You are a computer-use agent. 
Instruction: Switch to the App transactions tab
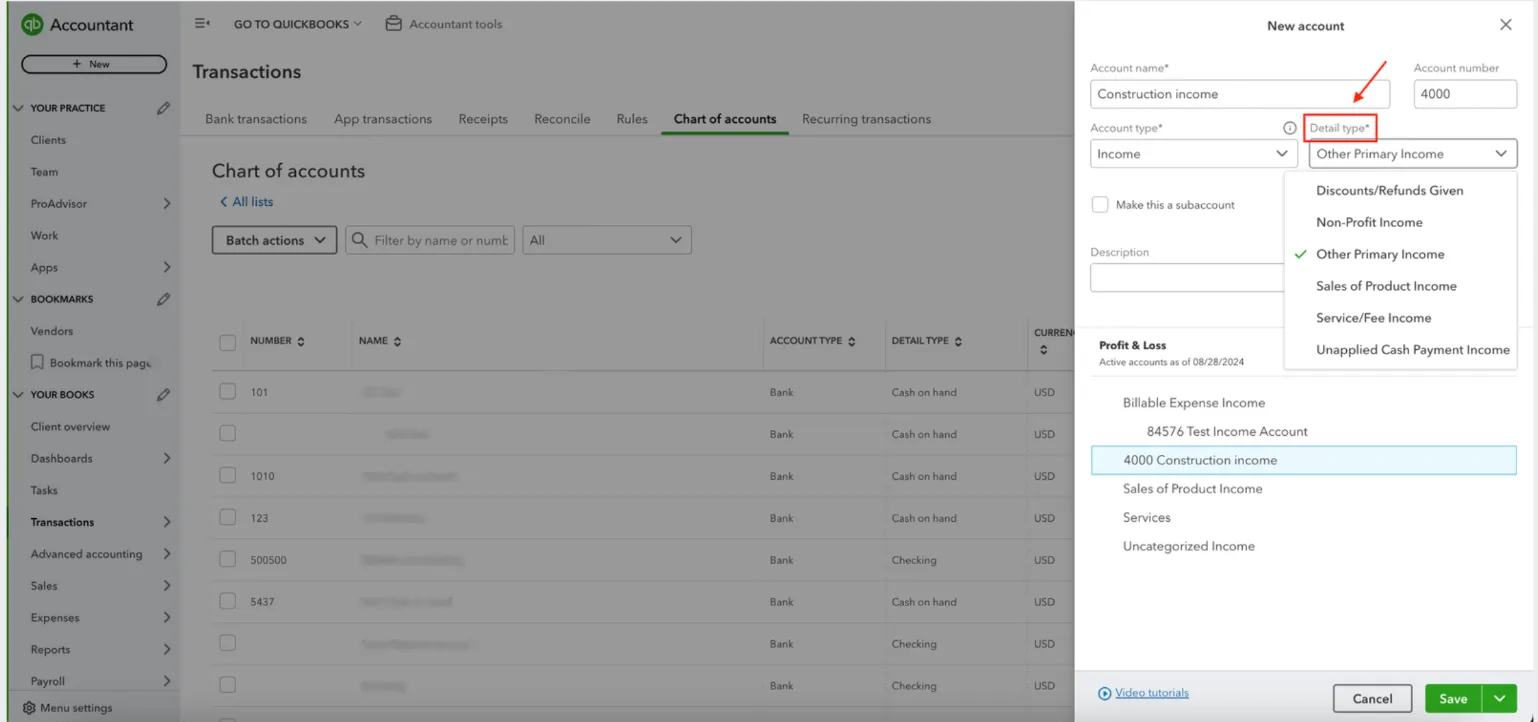[x=383, y=119]
